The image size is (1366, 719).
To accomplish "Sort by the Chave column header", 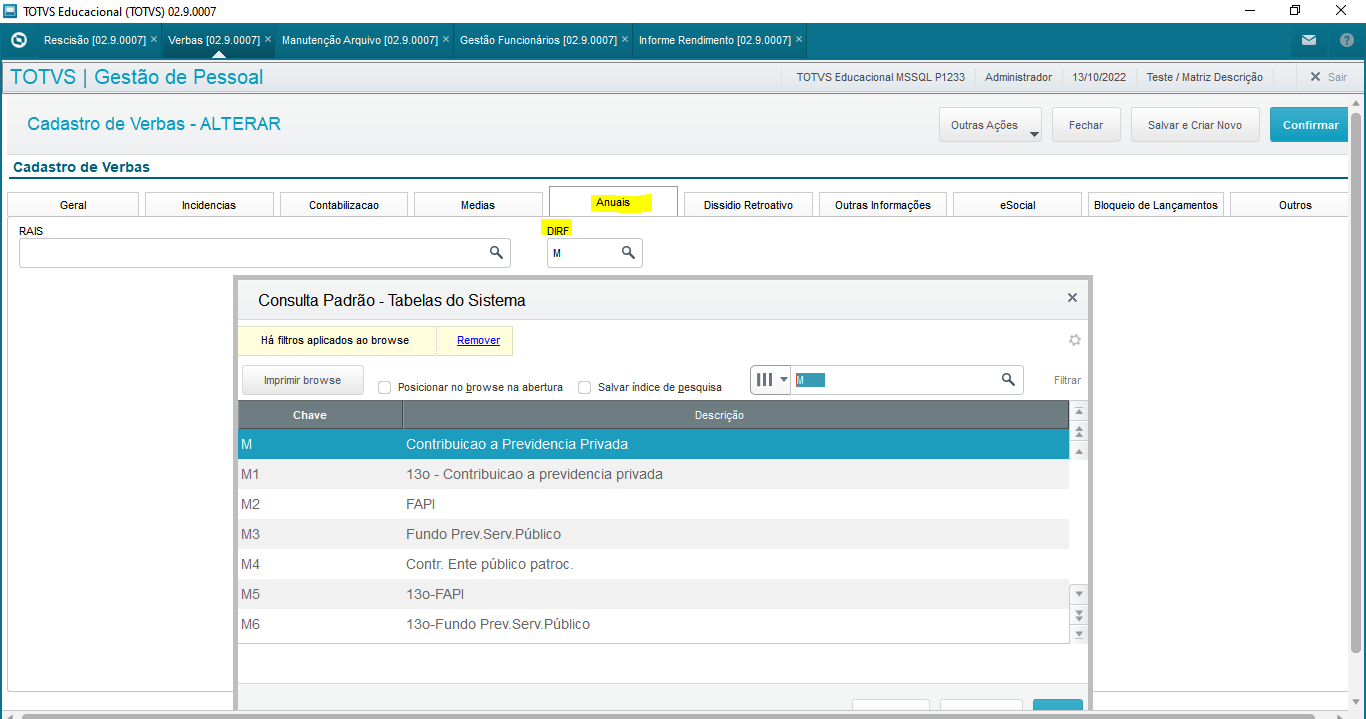I will (x=320, y=415).
